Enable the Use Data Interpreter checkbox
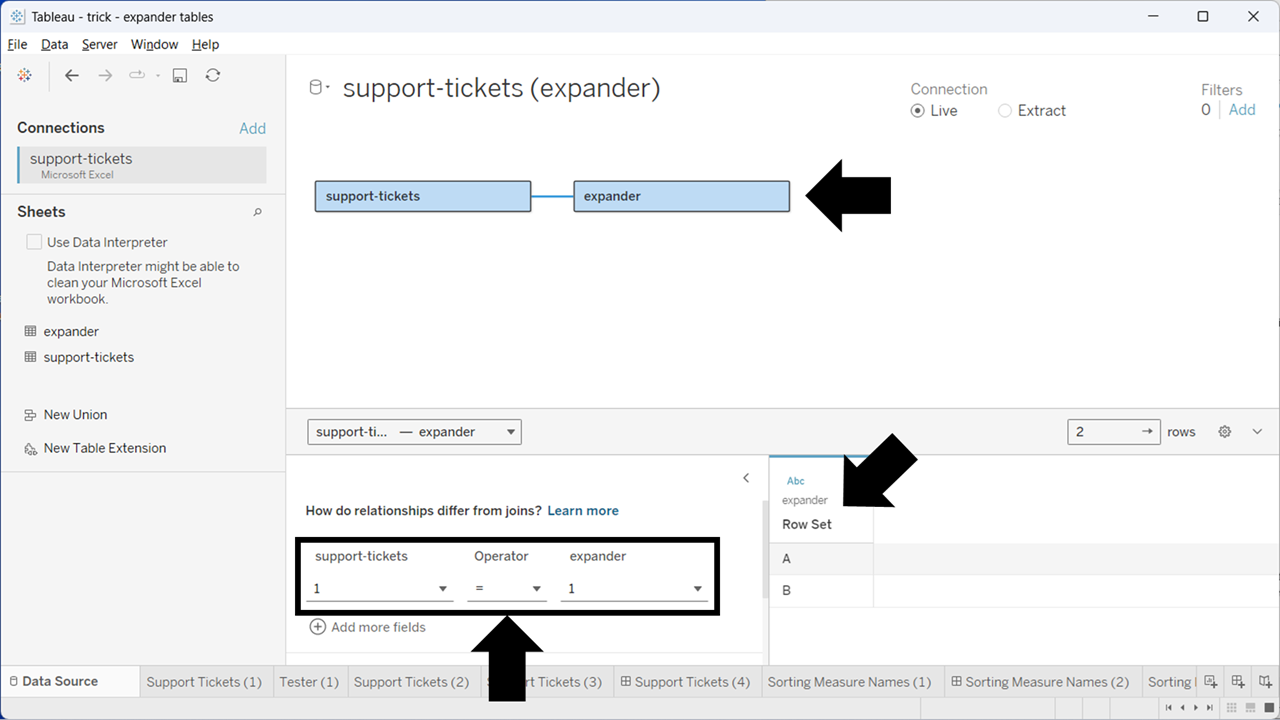The width and height of the screenshot is (1280, 720). pyautogui.click(x=35, y=242)
